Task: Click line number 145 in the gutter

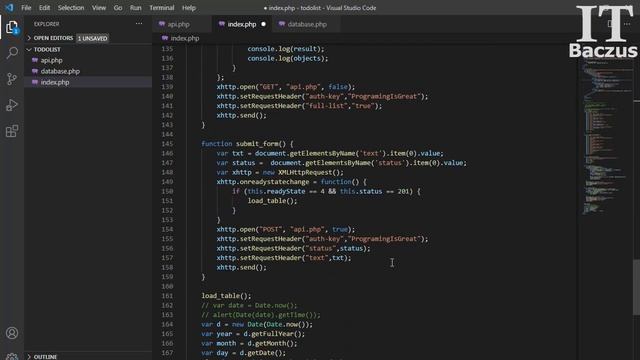Action: click(167, 144)
